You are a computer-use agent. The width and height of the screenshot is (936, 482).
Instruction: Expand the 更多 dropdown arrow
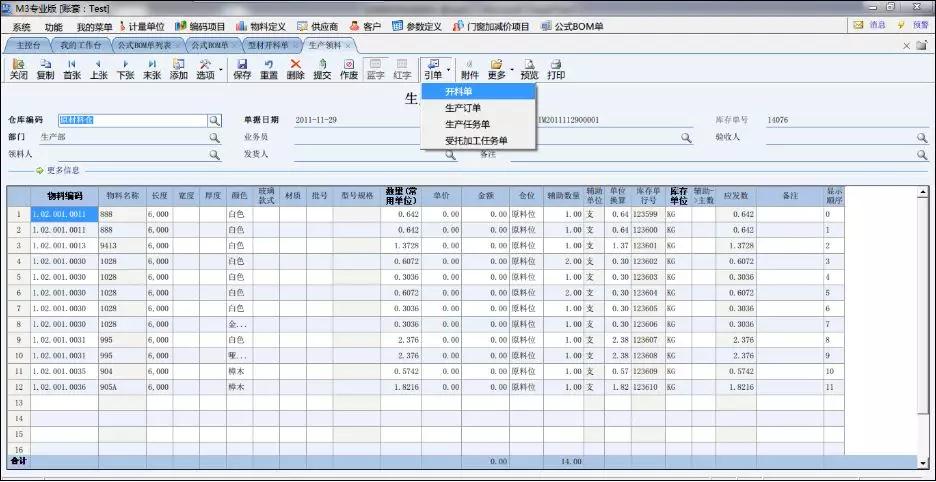point(512,70)
